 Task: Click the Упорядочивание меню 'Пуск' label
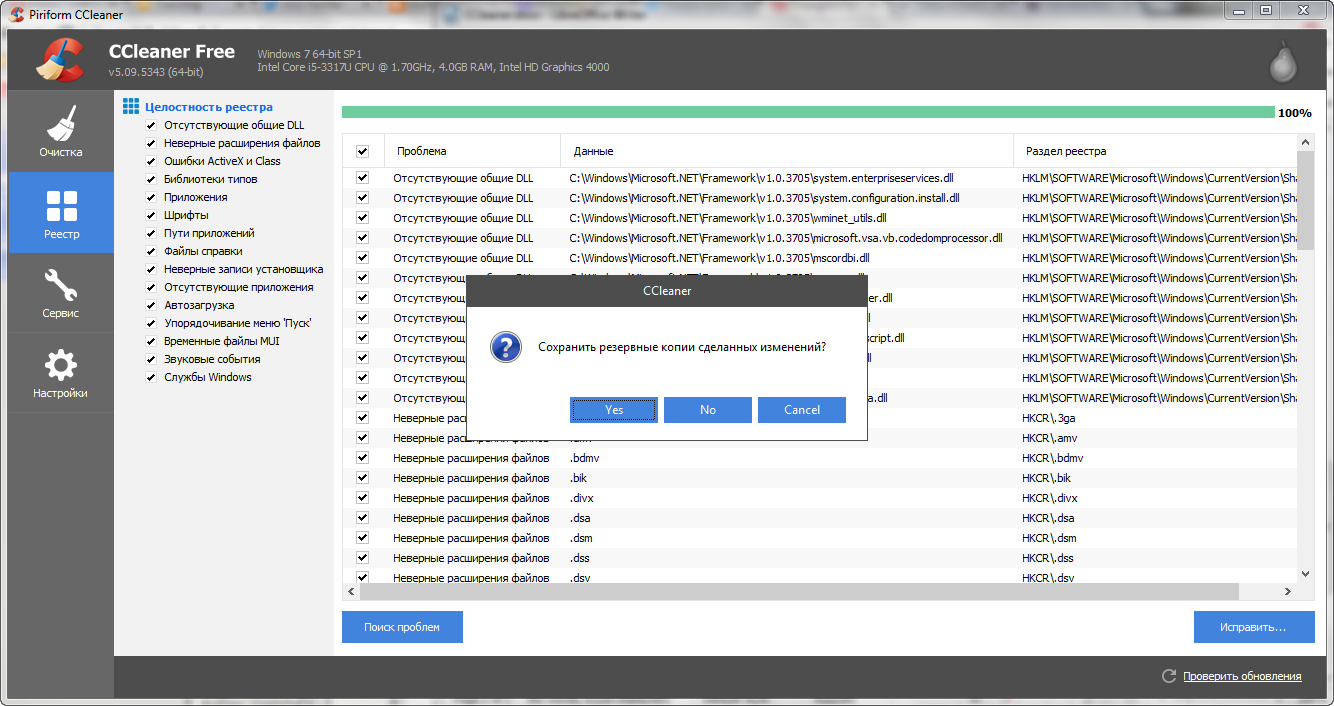[238, 323]
